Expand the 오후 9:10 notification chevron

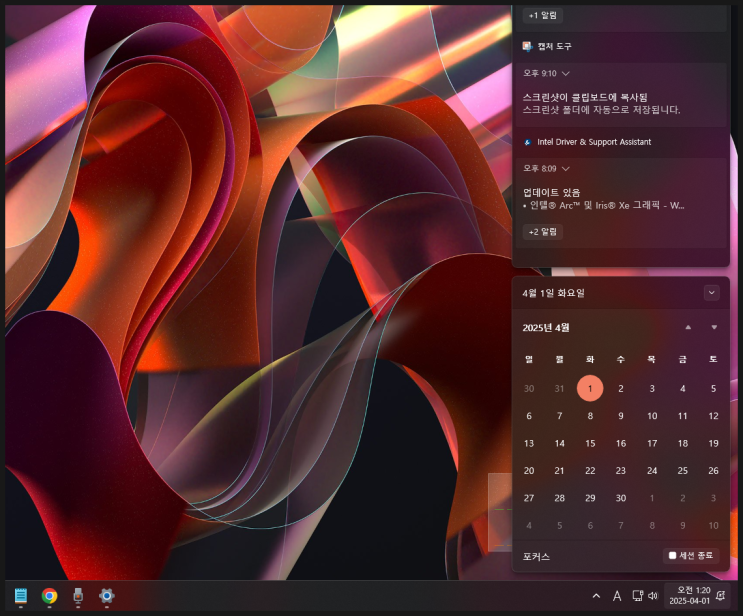[565, 73]
